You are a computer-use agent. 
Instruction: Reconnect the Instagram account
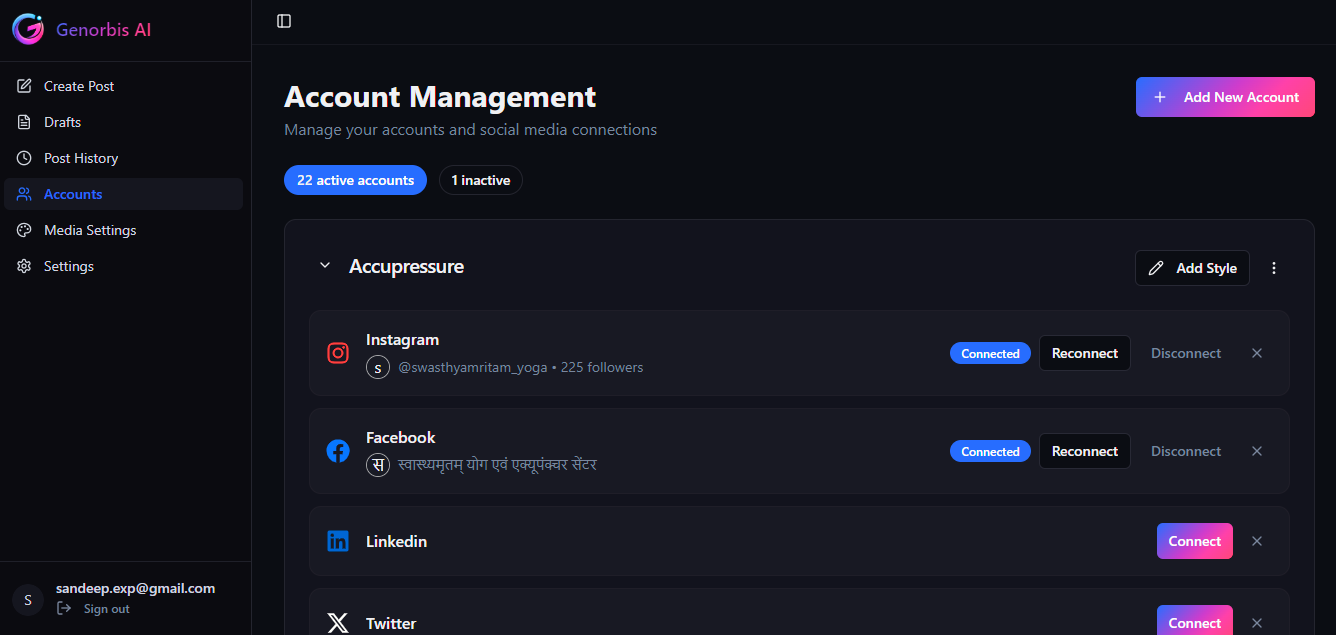(x=1084, y=352)
